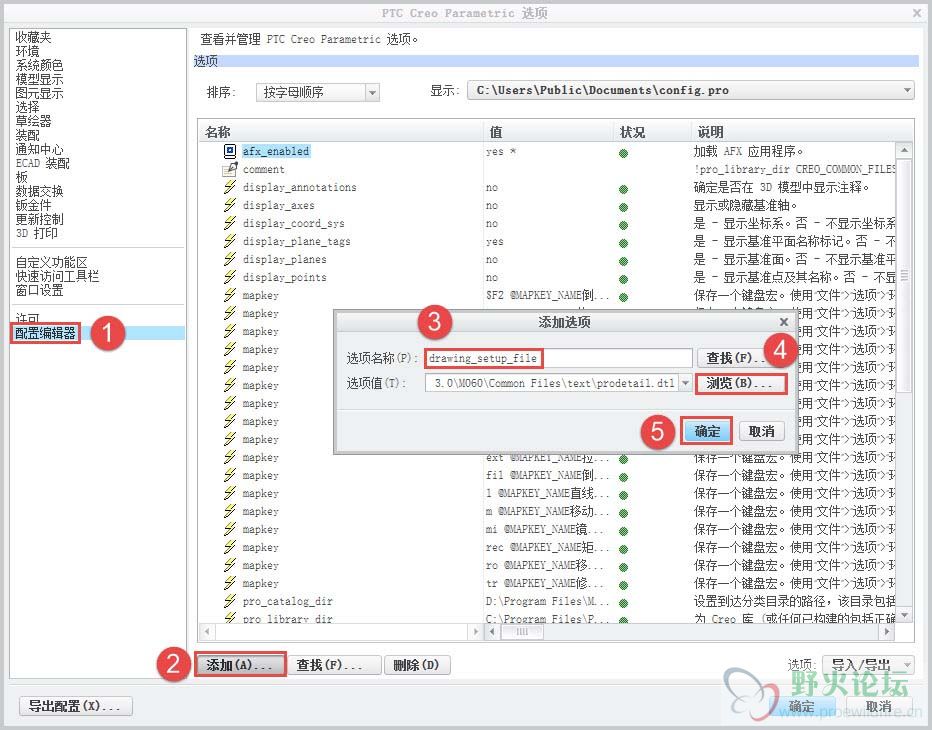Select 系统颜色 category

pos(39,65)
